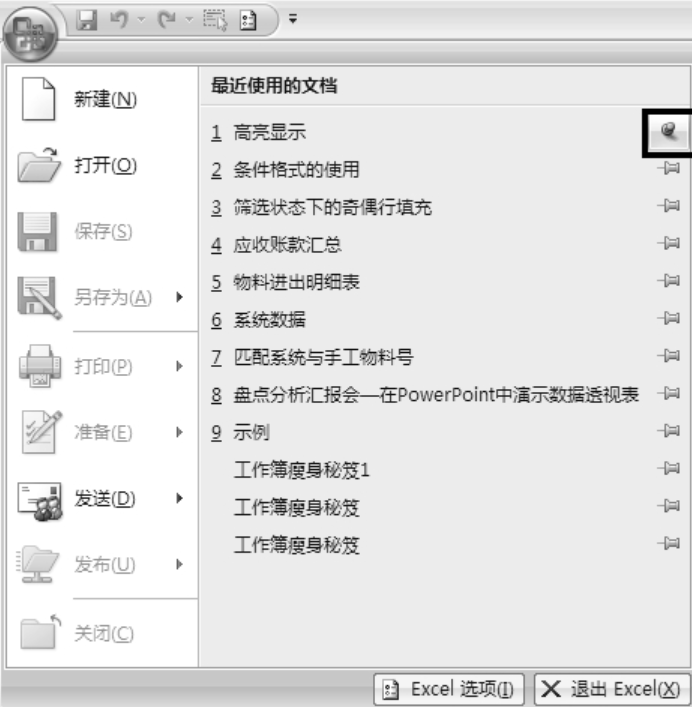Expand the 发送(D) submenu arrow
Screen dimensions: 692x707
179,498
